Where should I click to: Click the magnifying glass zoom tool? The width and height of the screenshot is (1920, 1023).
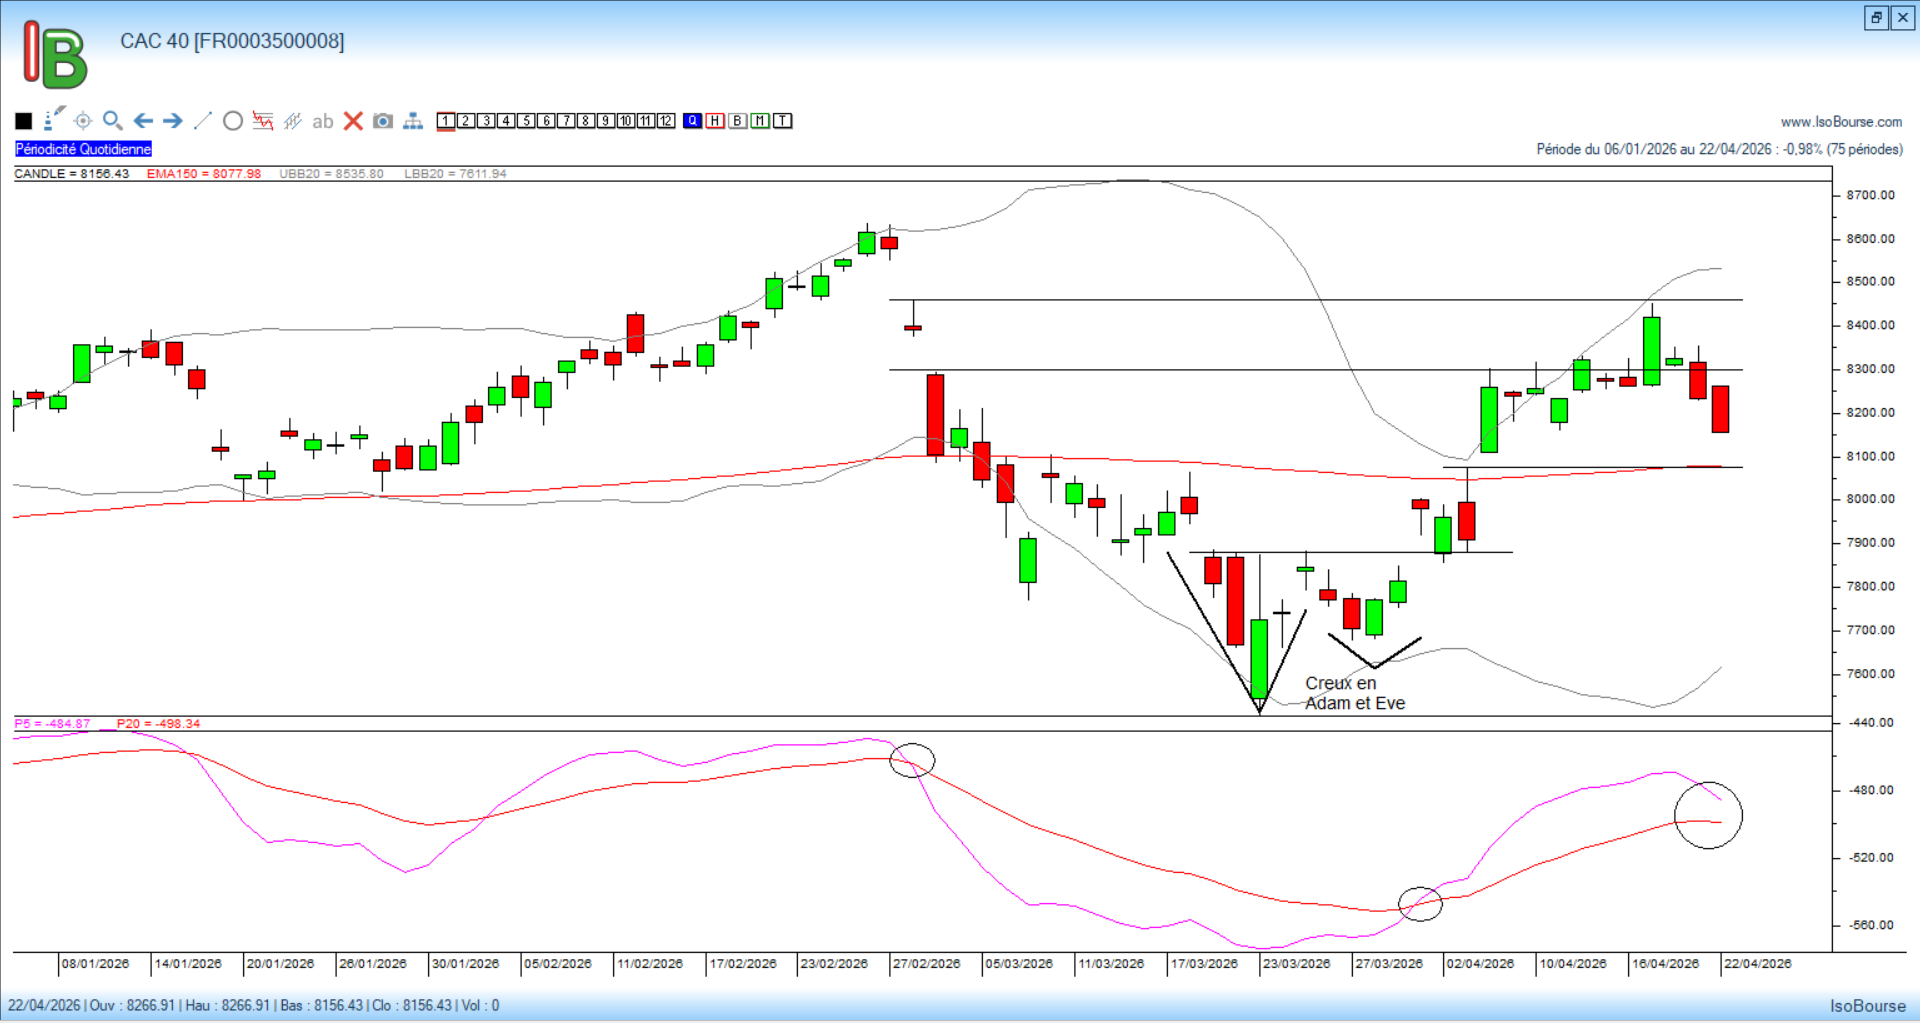112,121
